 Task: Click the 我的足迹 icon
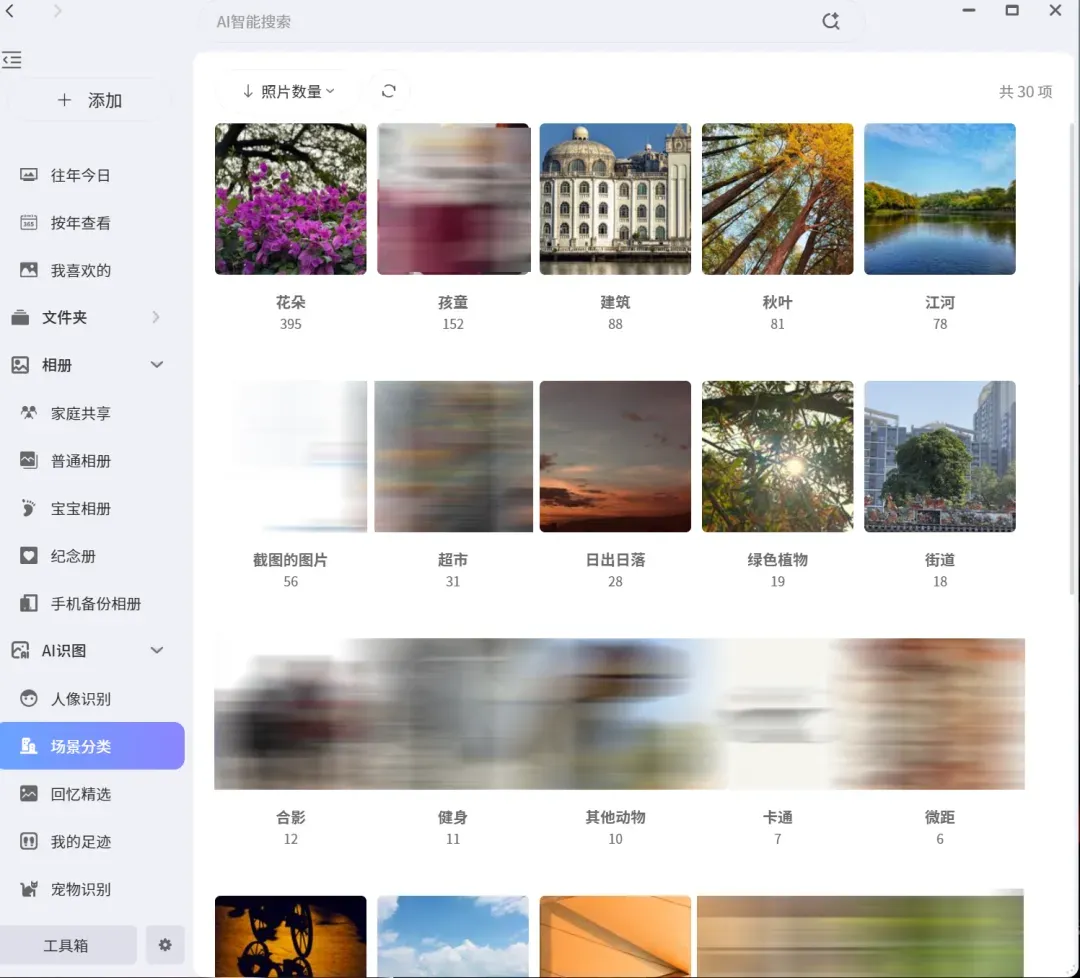tap(29, 841)
